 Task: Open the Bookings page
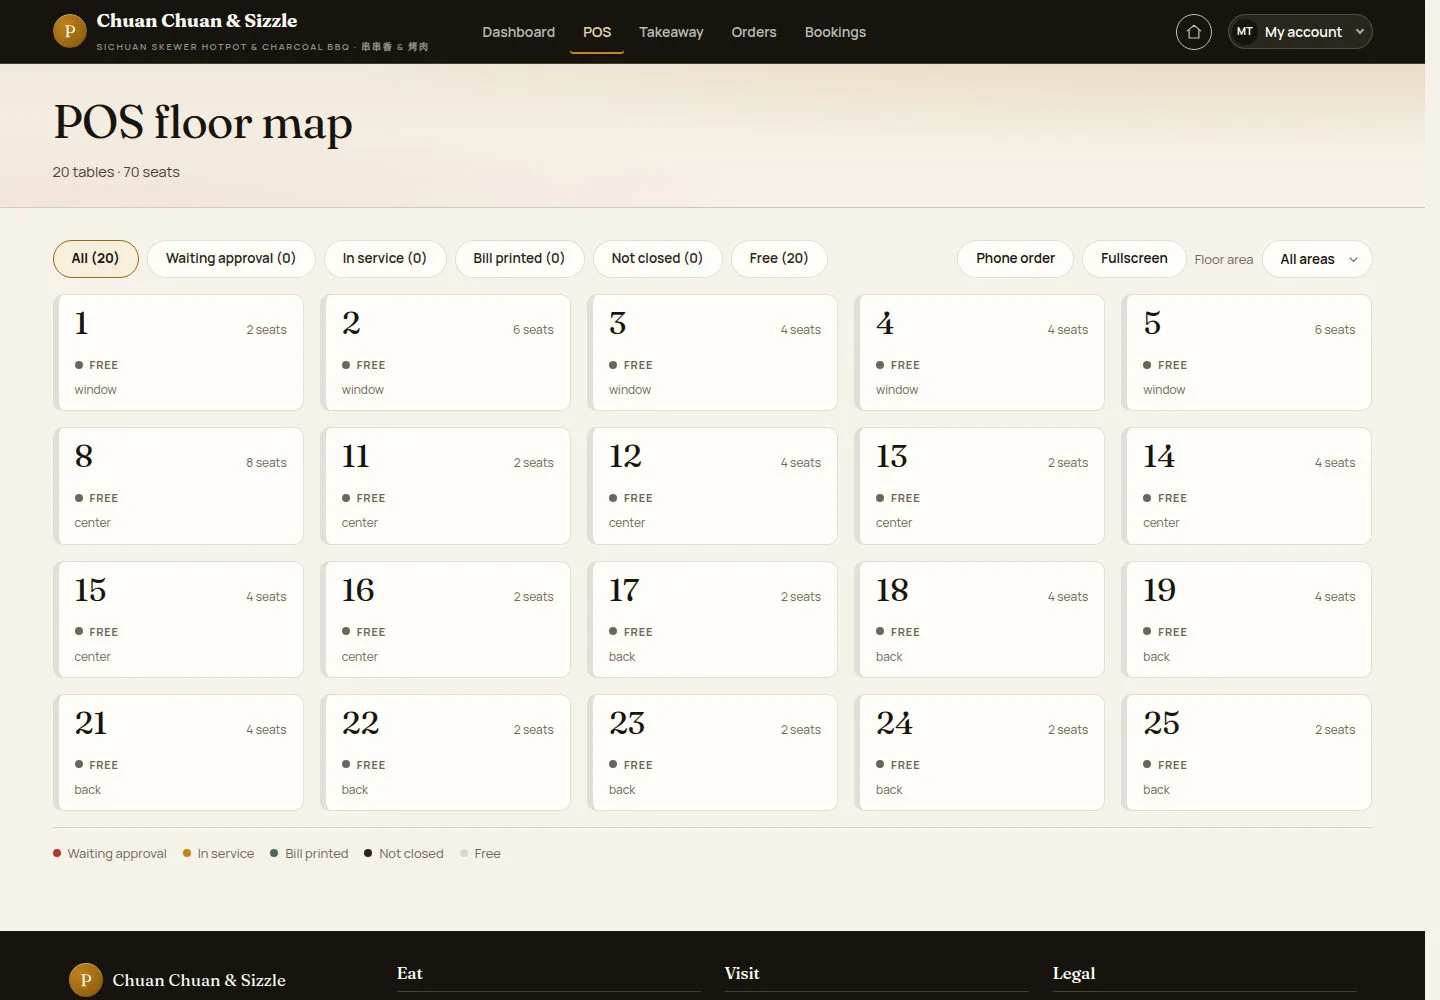pyautogui.click(x=835, y=32)
